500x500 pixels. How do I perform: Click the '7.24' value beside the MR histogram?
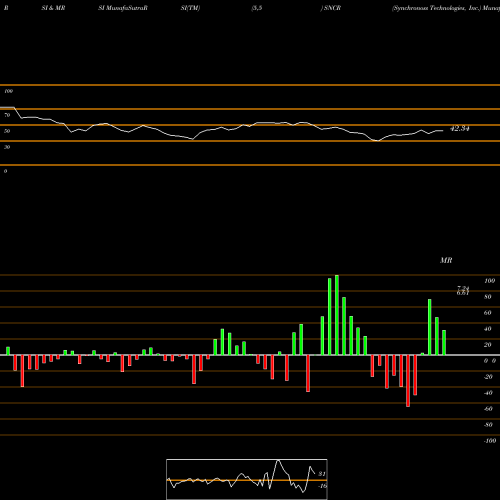point(463,288)
